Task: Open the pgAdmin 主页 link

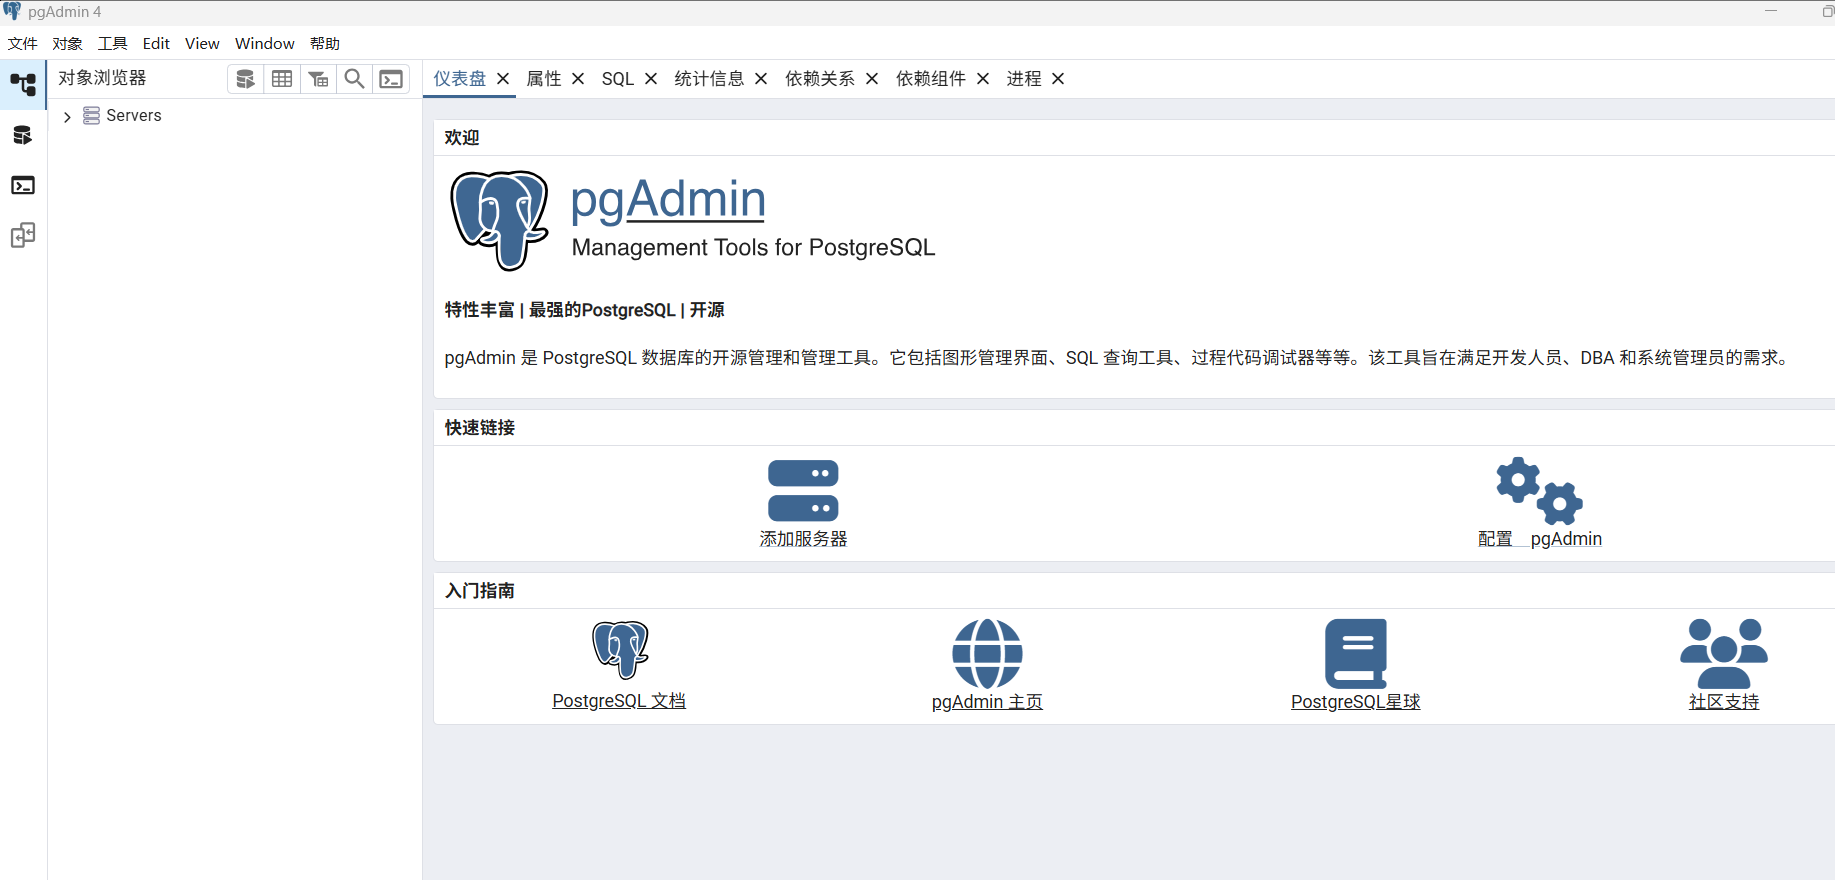Action: pos(987,702)
